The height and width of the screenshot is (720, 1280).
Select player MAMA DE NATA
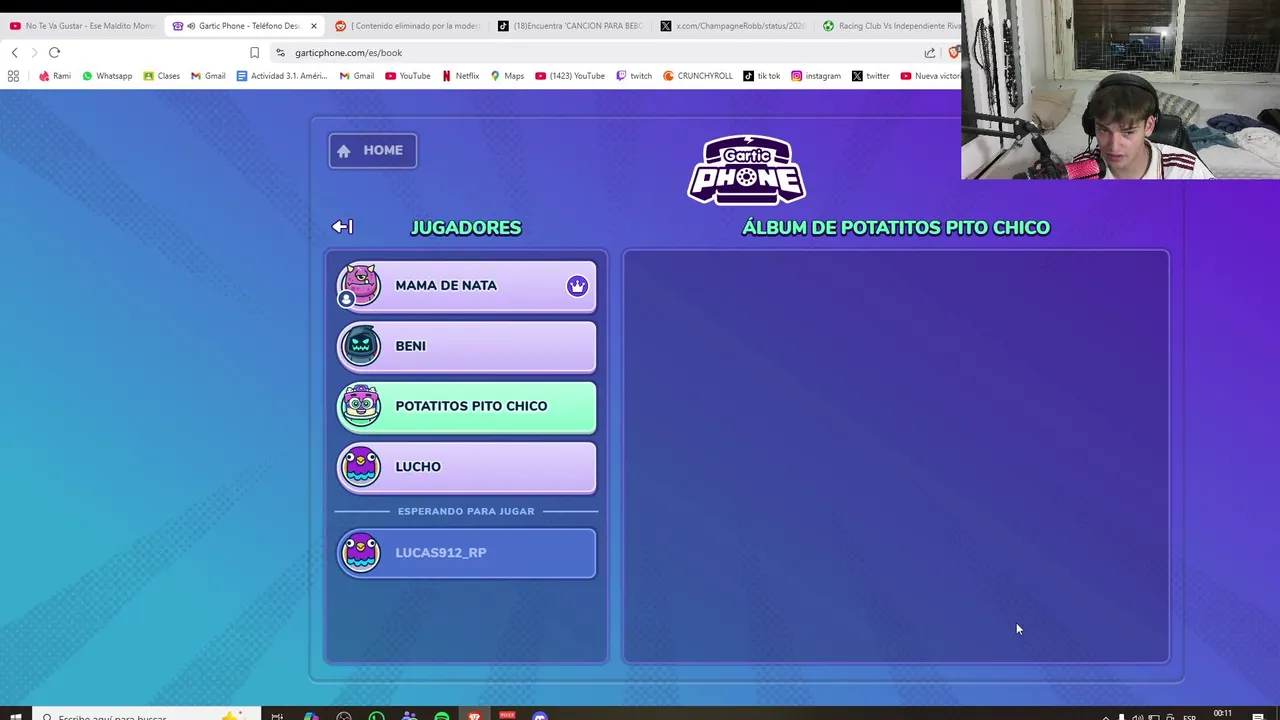pos(466,286)
